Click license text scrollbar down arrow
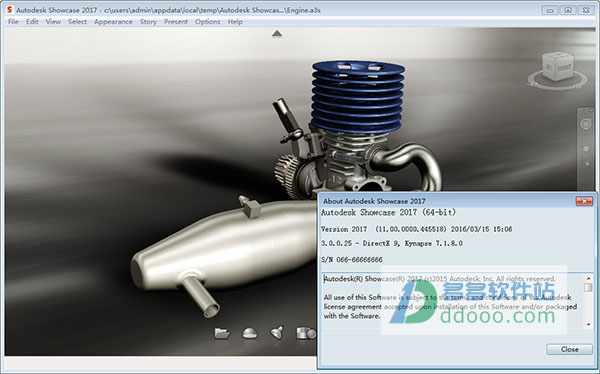This screenshot has height=374, width=600. point(588,324)
